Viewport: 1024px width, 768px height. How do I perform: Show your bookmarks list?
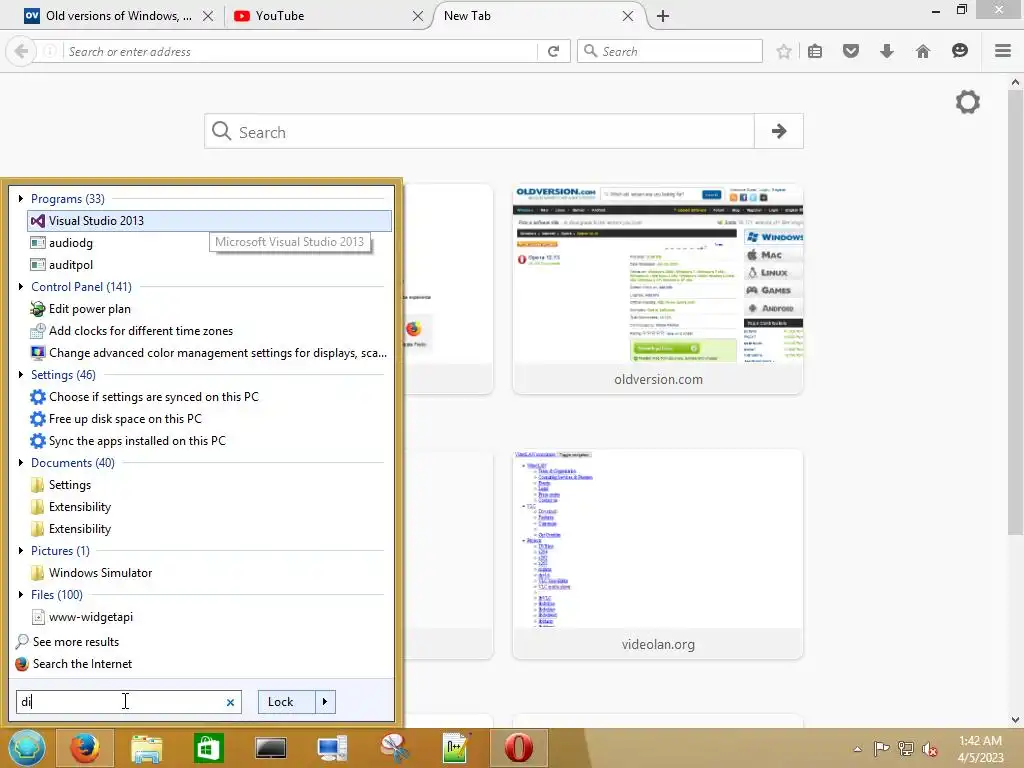point(815,51)
